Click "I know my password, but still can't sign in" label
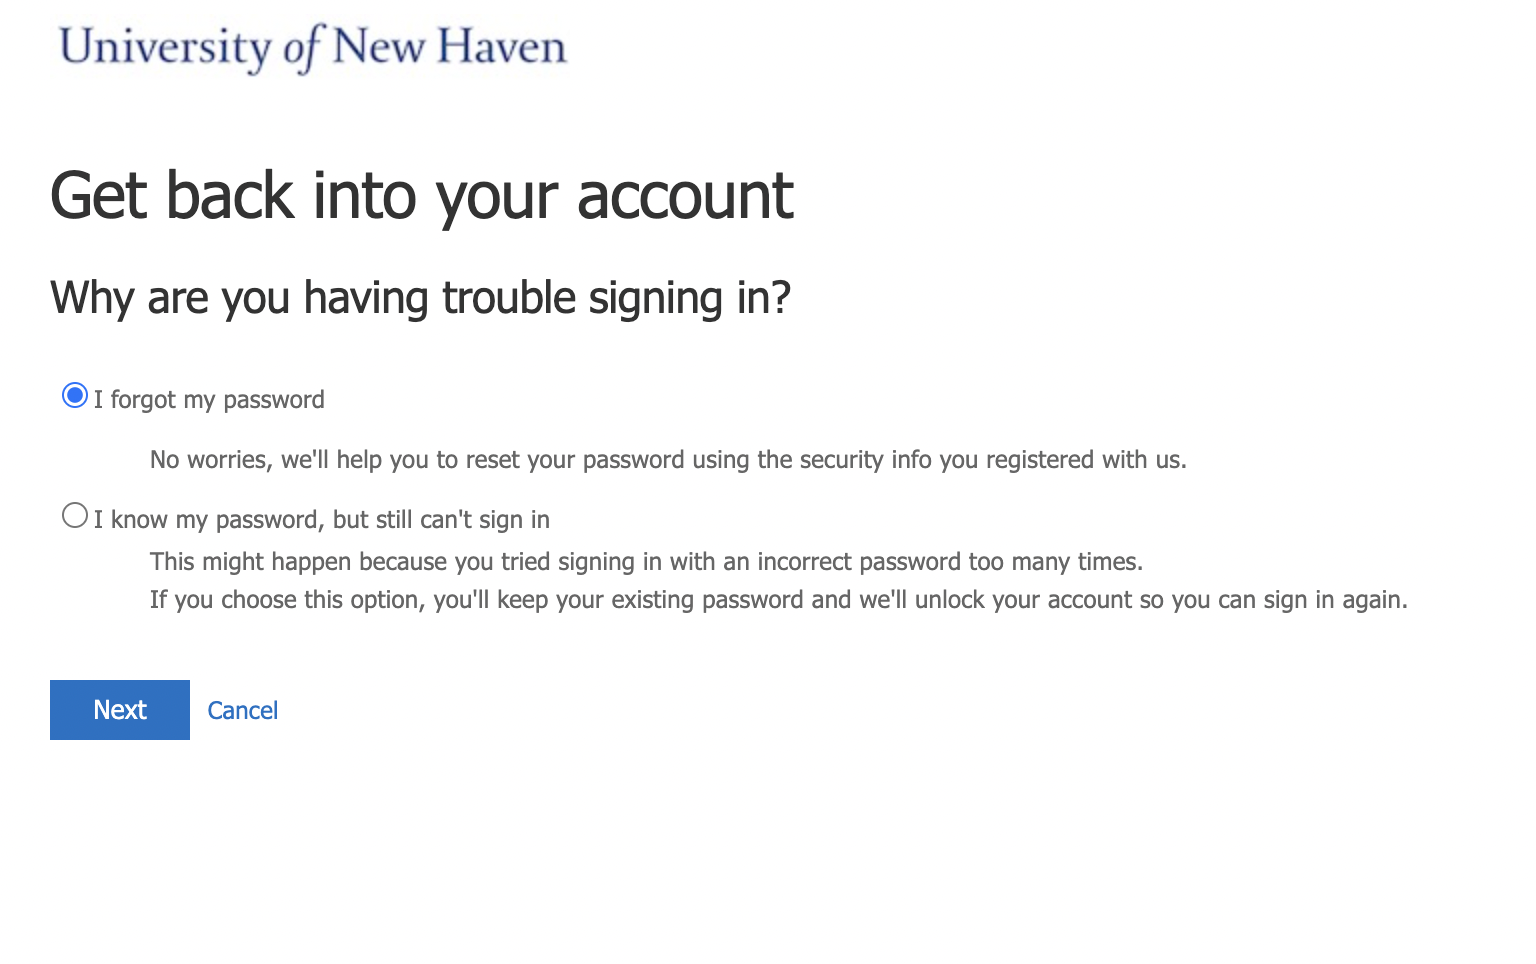 pos(322,520)
